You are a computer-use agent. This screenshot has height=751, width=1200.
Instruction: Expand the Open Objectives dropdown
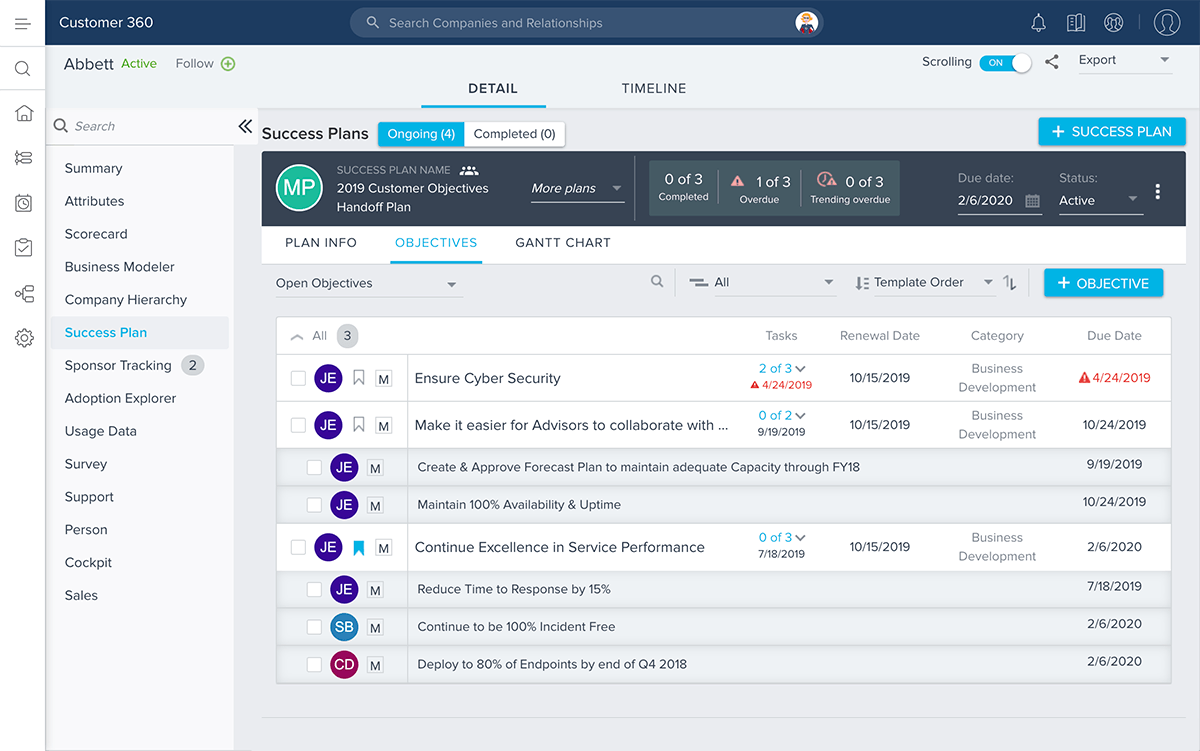(x=368, y=284)
